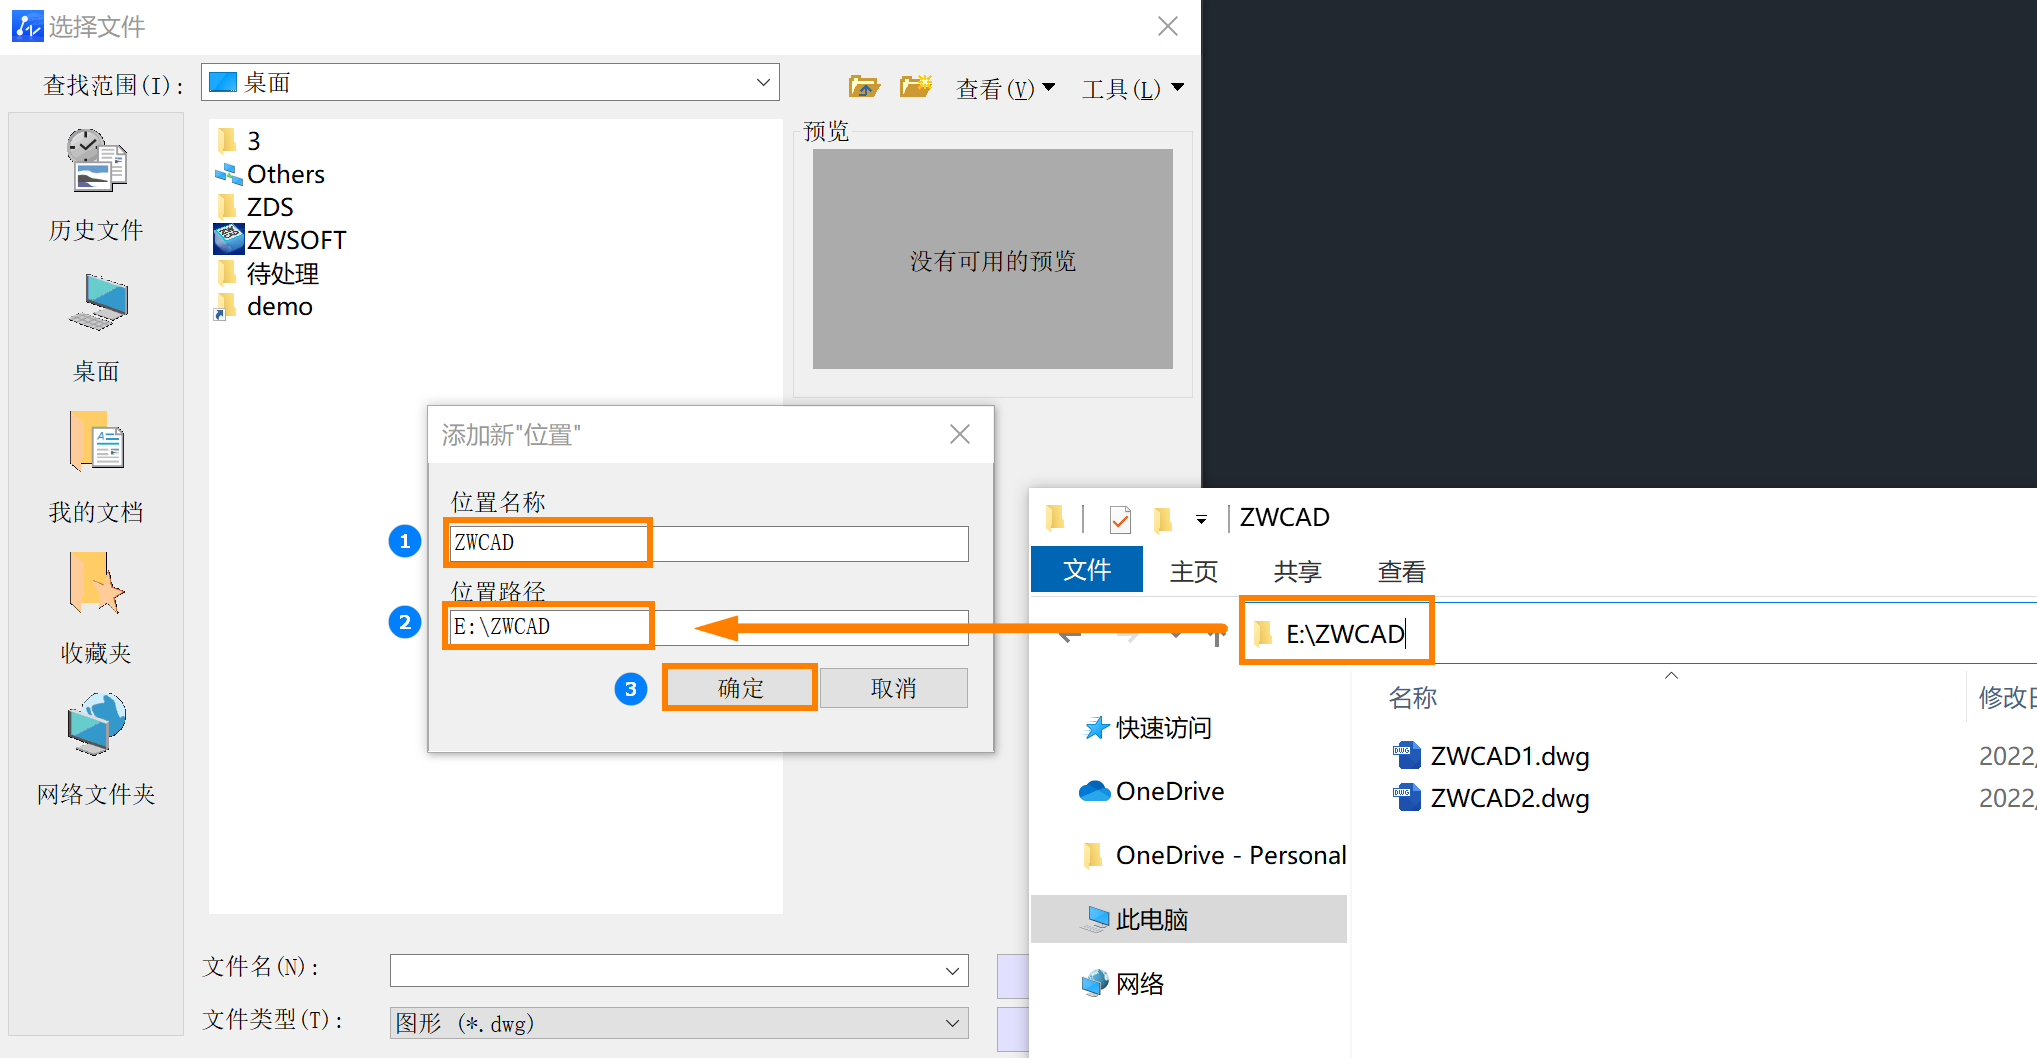Click the go-up-one-level folder icon
The width and height of the screenshot is (2037, 1058).
click(x=864, y=87)
